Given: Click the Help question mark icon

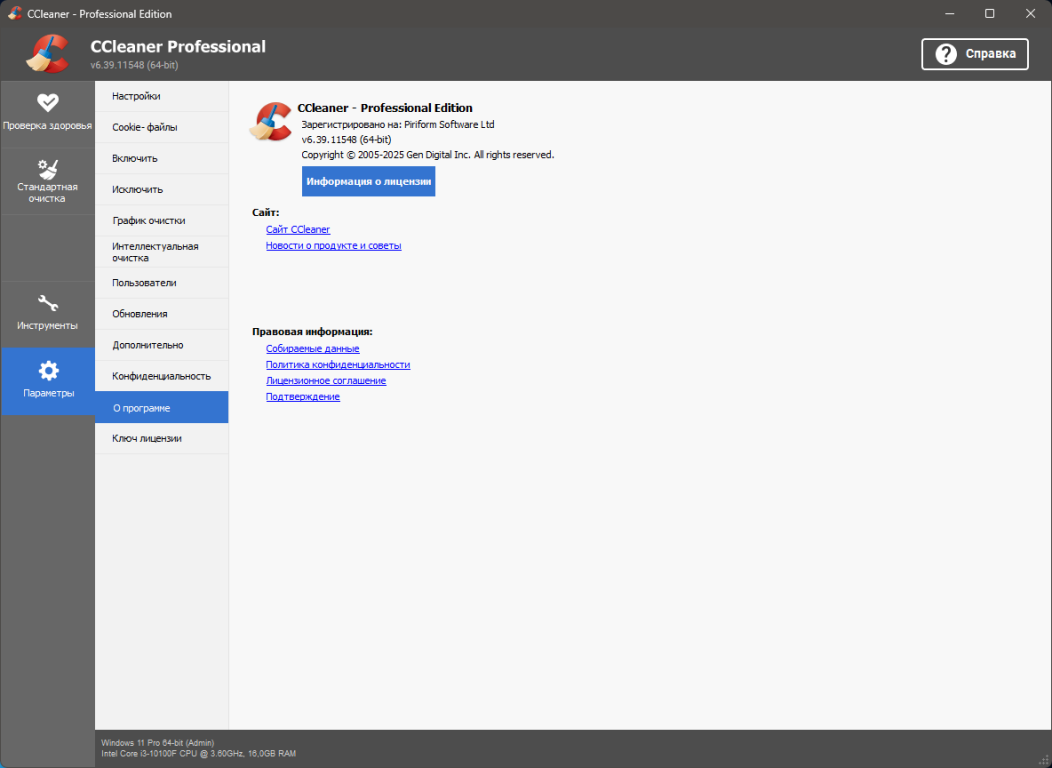Looking at the screenshot, I should point(946,54).
